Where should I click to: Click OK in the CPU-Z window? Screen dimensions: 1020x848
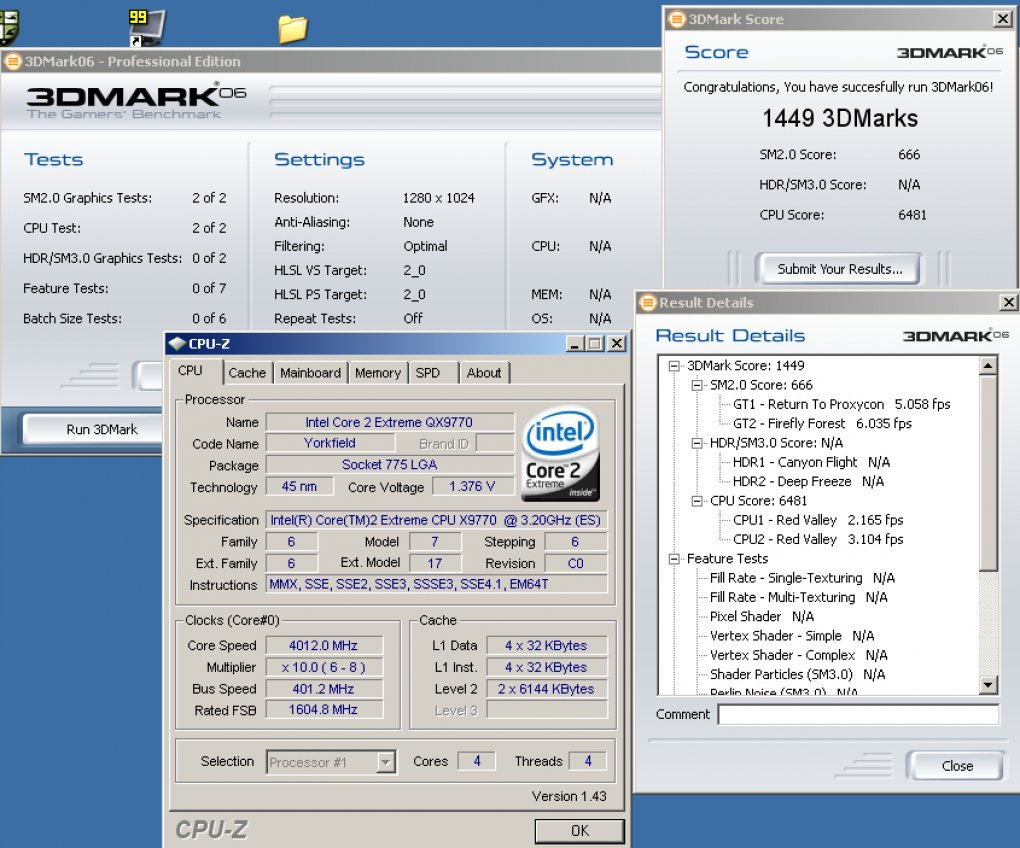click(x=579, y=830)
